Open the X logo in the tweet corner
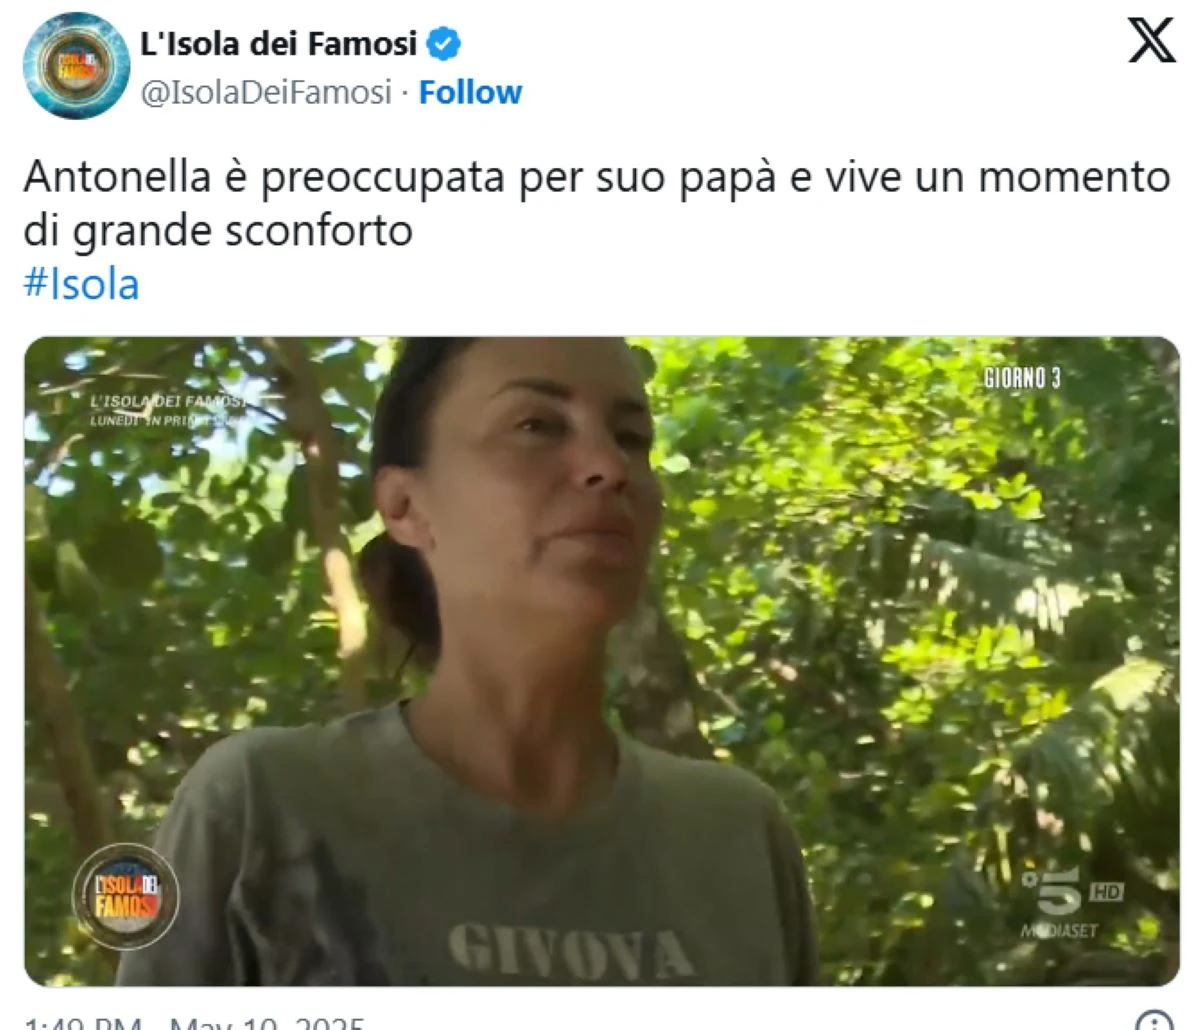The image size is (1200, 1030). coord(1151,42)
